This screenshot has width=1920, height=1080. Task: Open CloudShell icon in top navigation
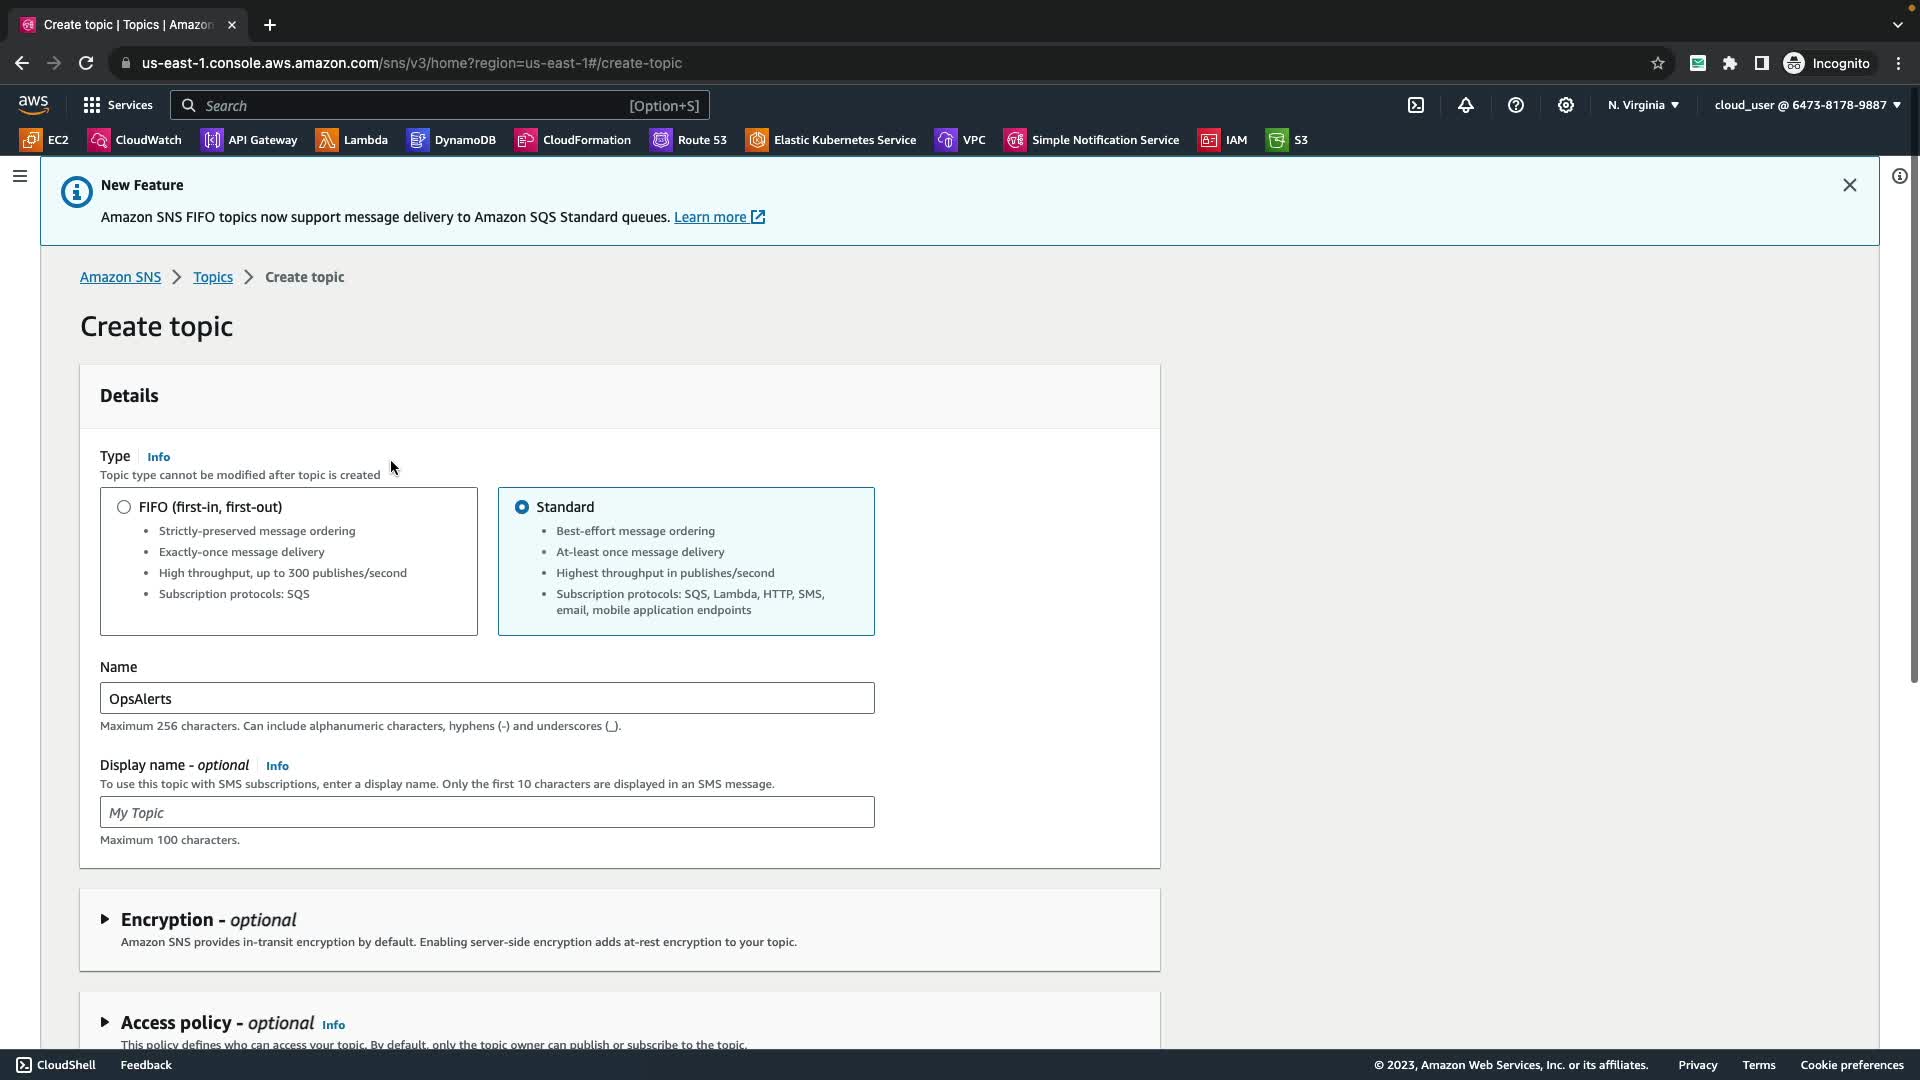(1416, 105)
